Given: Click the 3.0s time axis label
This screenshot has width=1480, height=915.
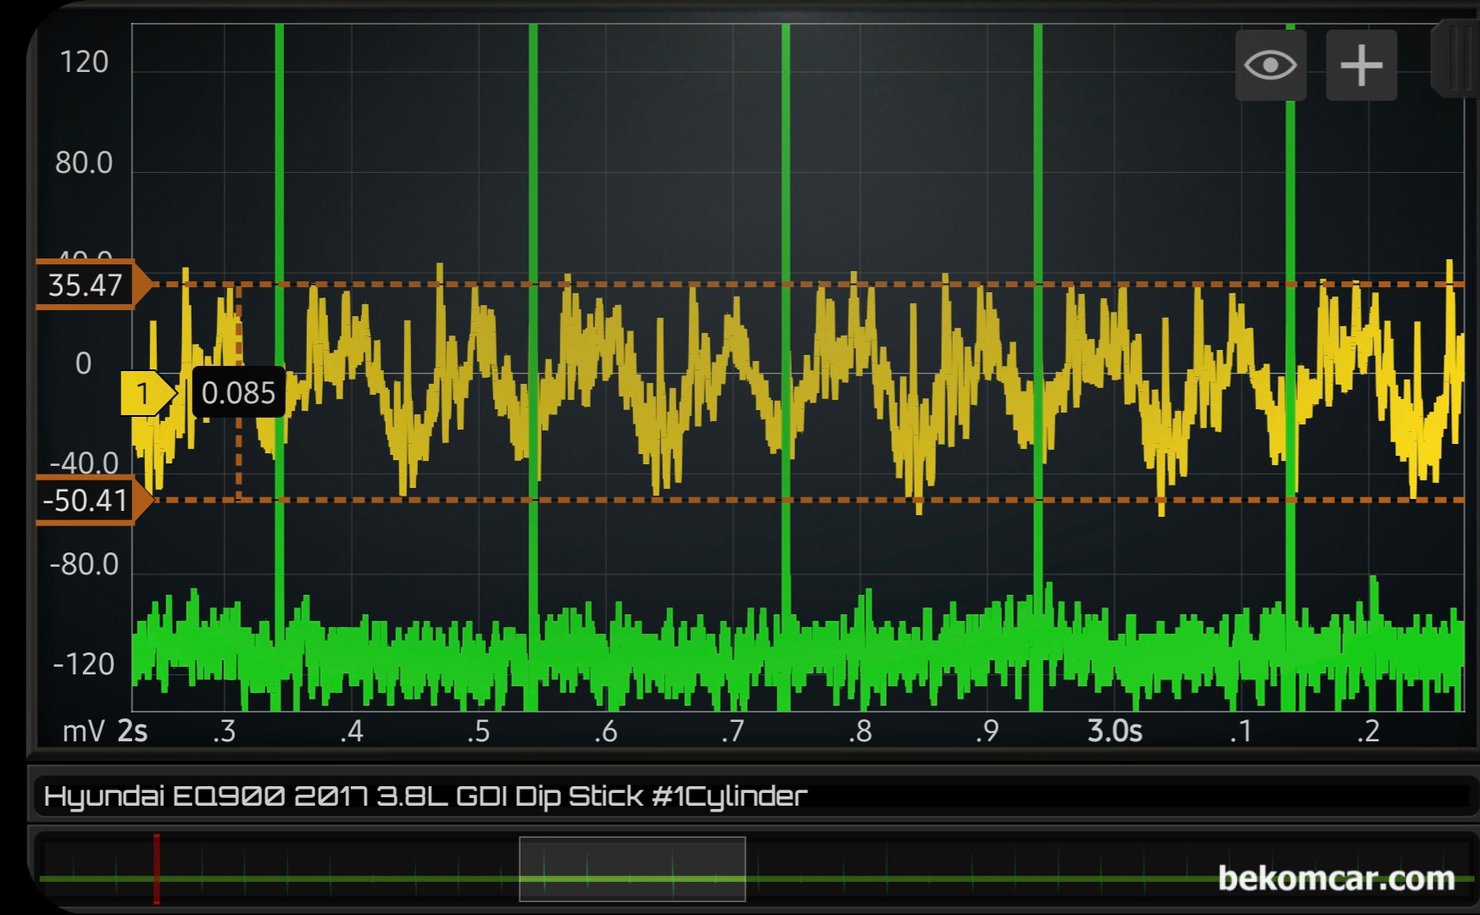Looking at the screenshot, I should coord(1114,731).
